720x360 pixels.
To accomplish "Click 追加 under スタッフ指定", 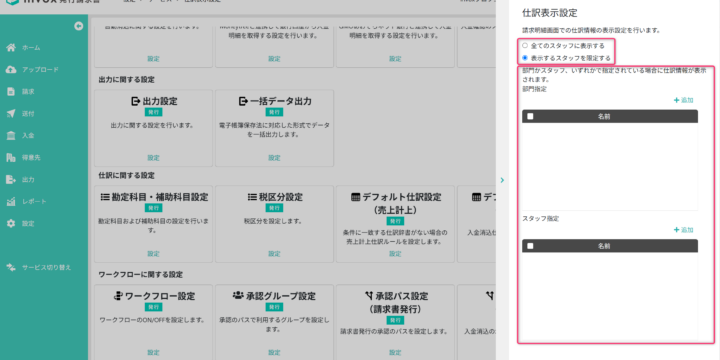I will pyautogui.click(x=683, y=230).
